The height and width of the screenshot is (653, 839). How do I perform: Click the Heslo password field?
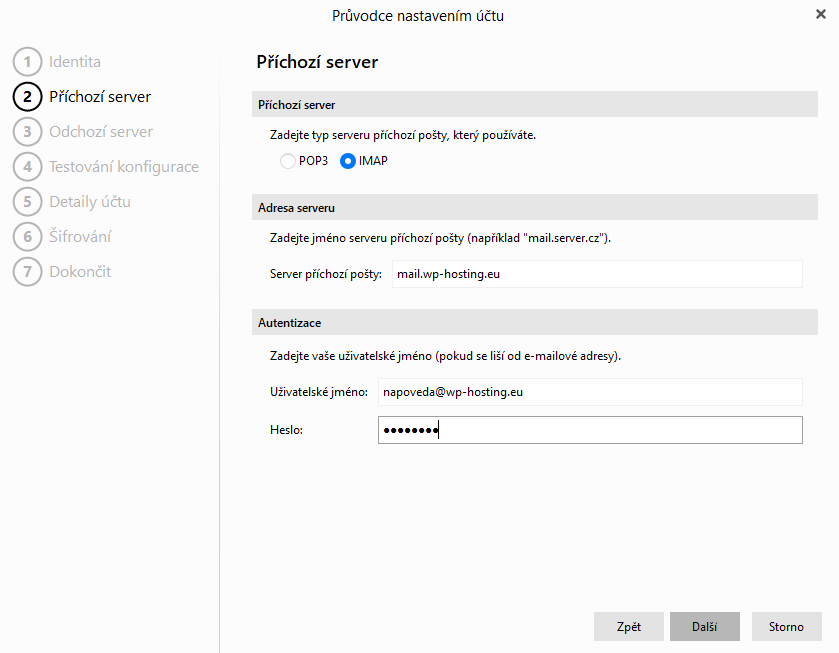click(590, 430)
